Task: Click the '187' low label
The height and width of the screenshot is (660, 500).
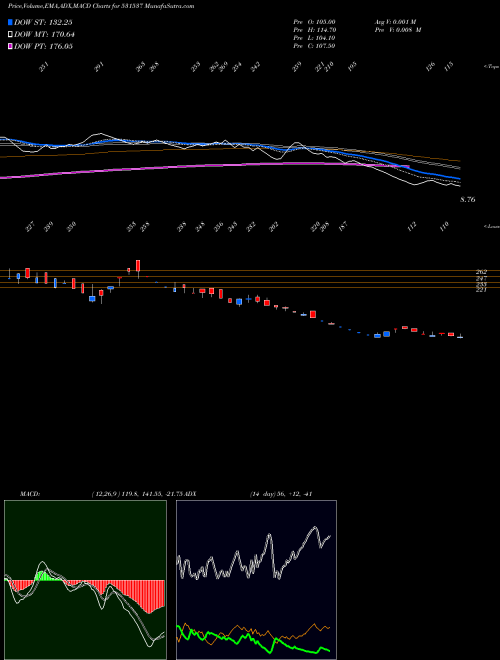Action: [x=344, y=226]
